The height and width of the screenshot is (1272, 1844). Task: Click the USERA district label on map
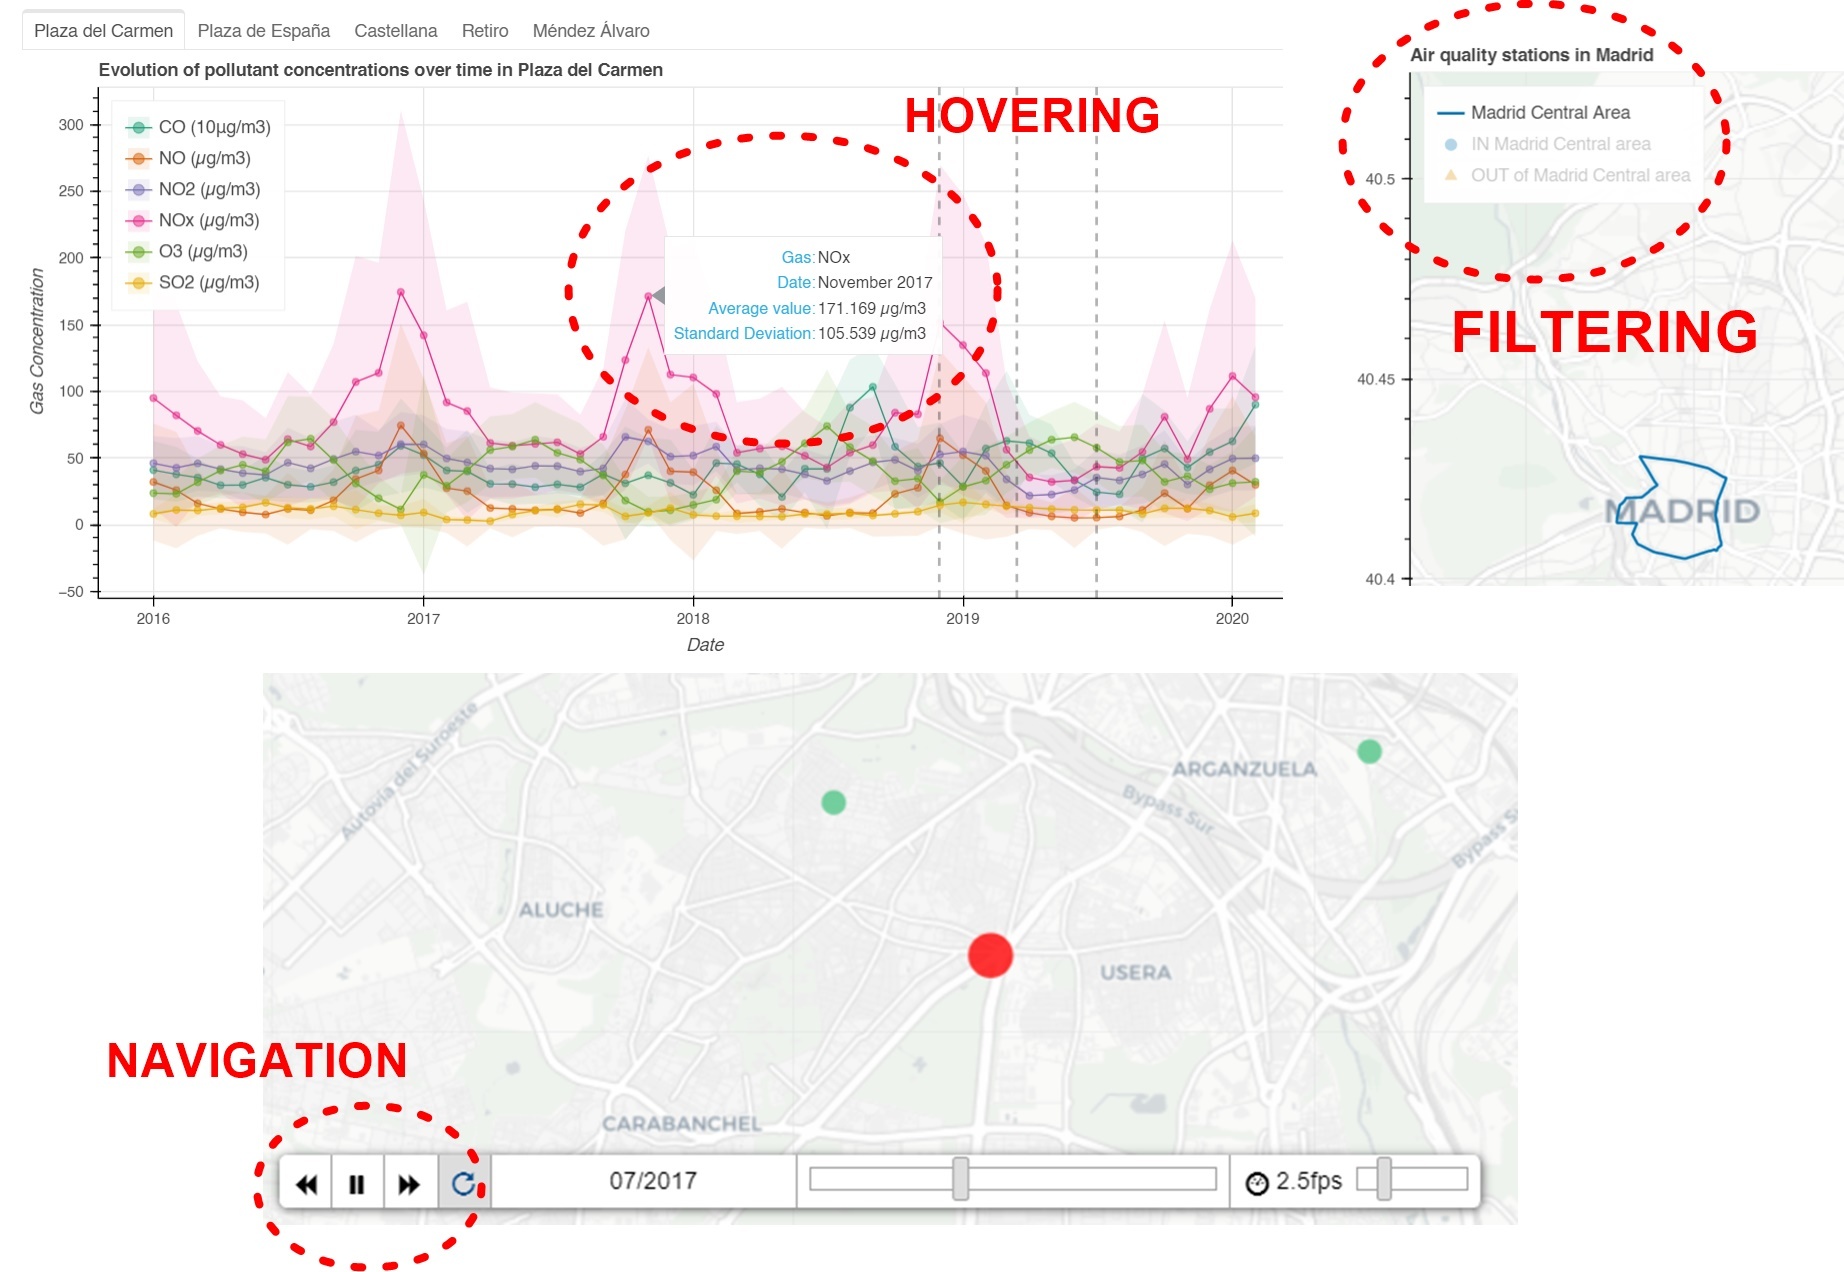pyautogui.click(x=1135, y=972)
